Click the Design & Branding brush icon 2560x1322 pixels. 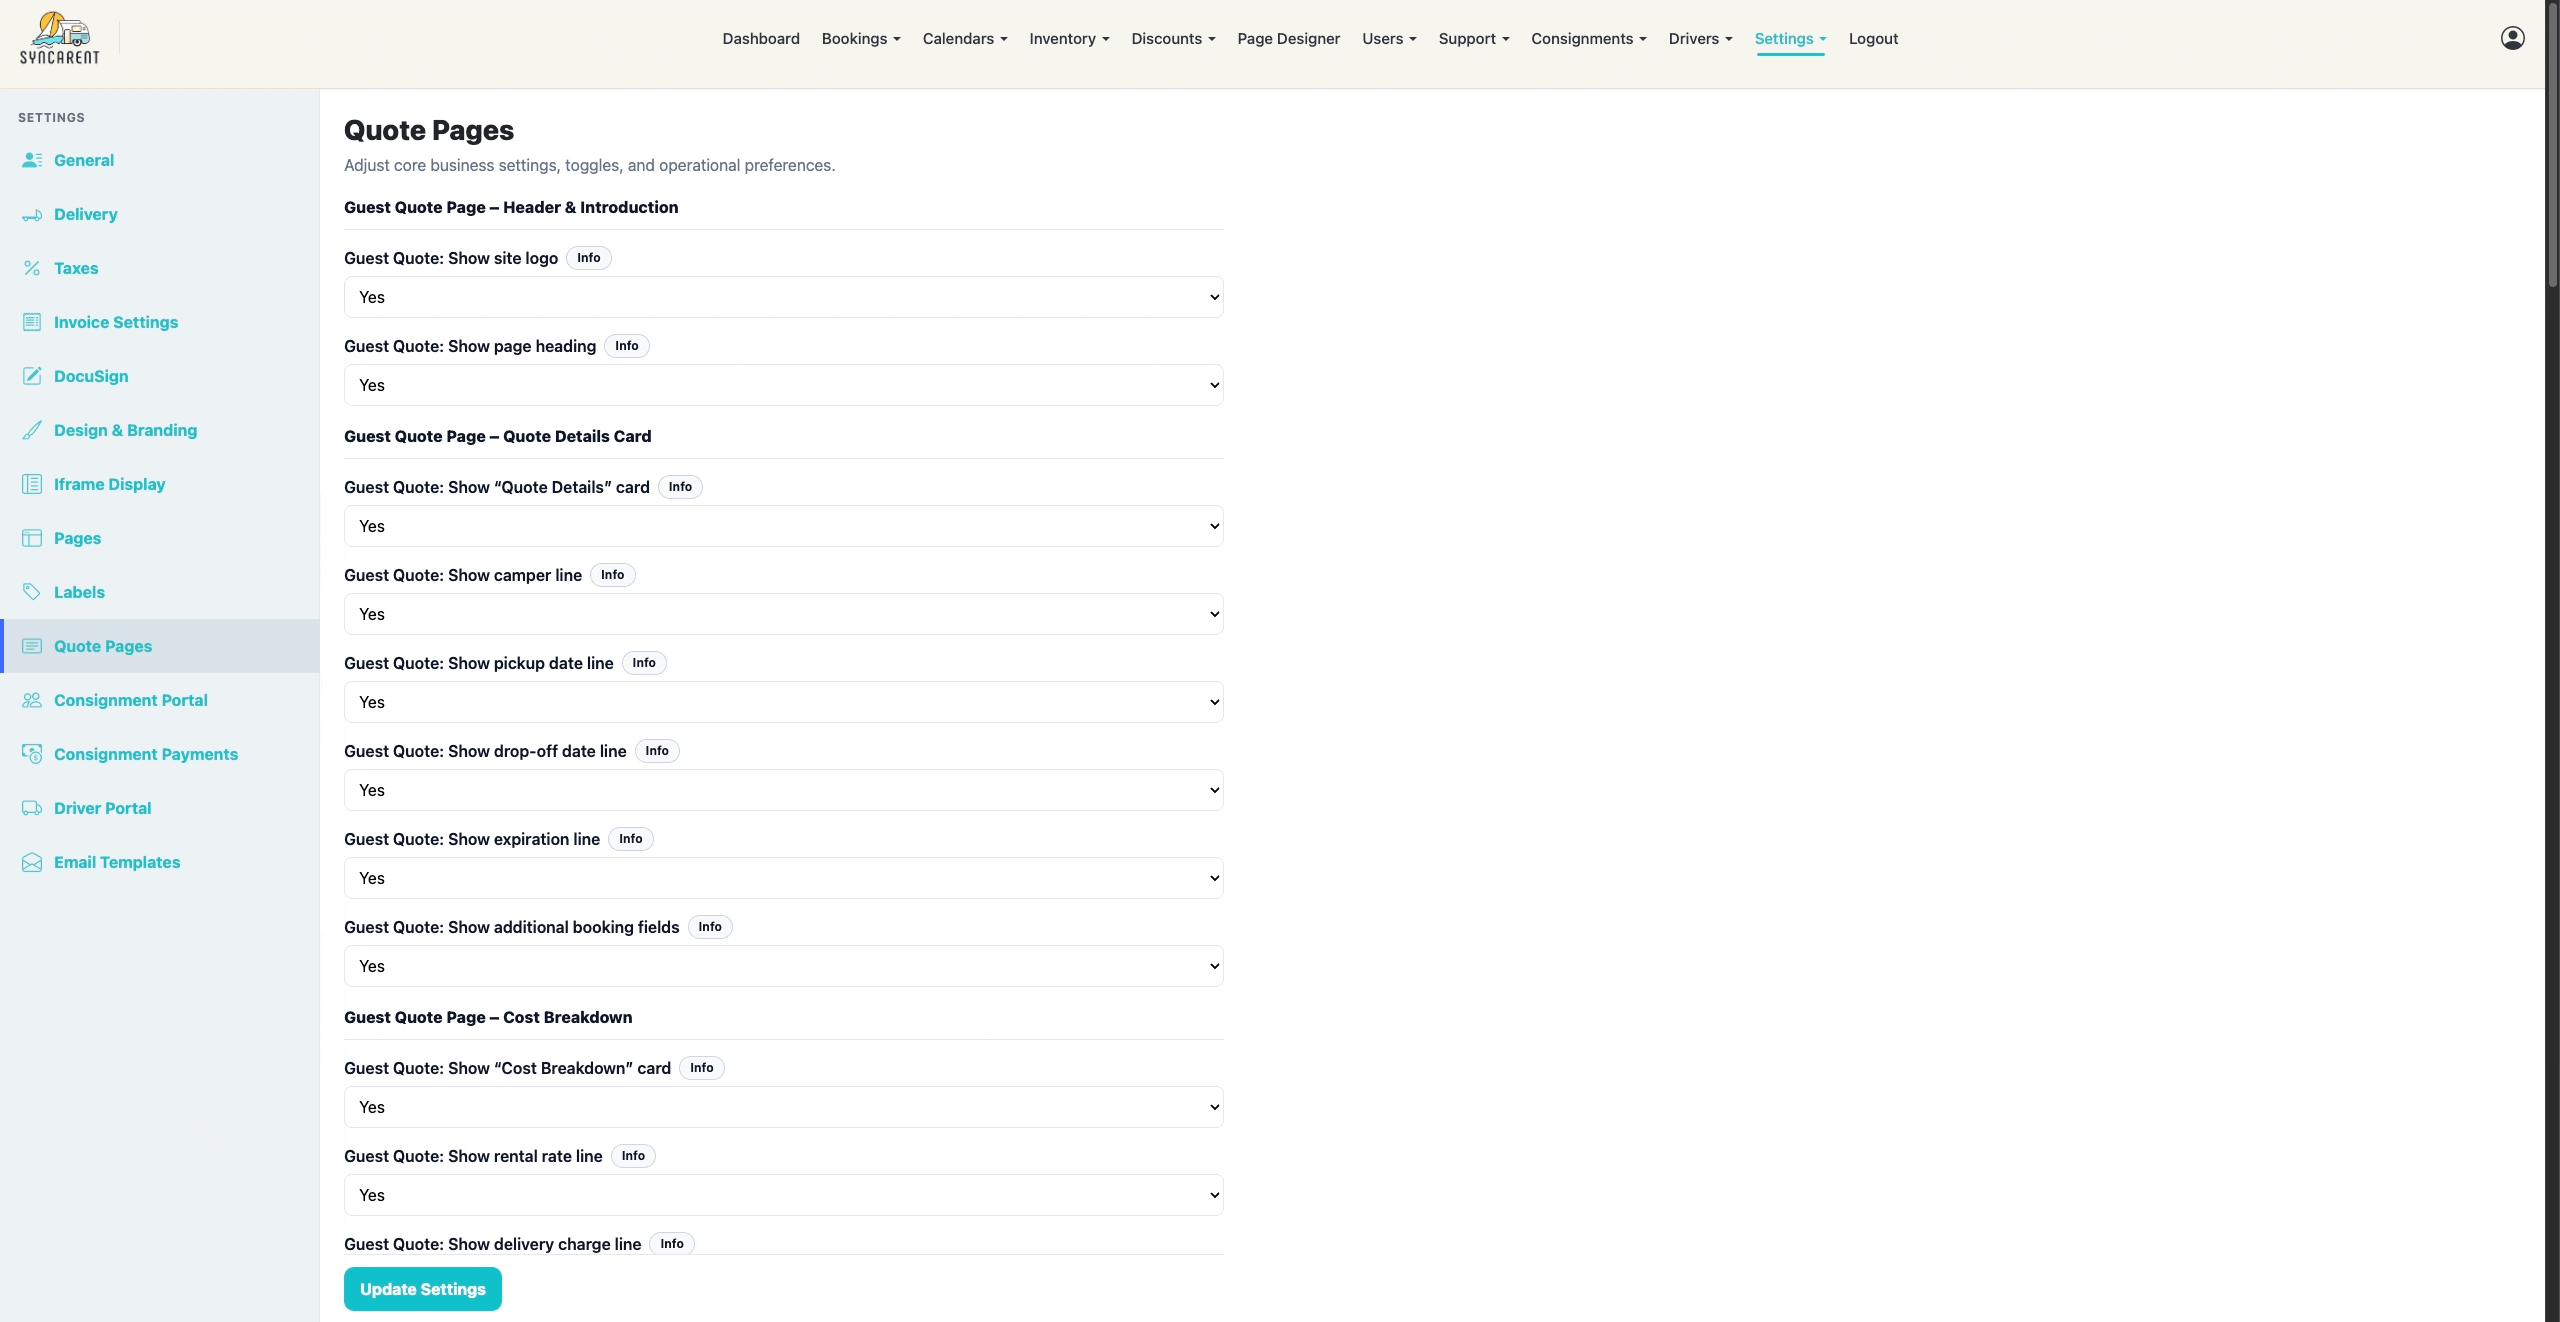point(32,430)
